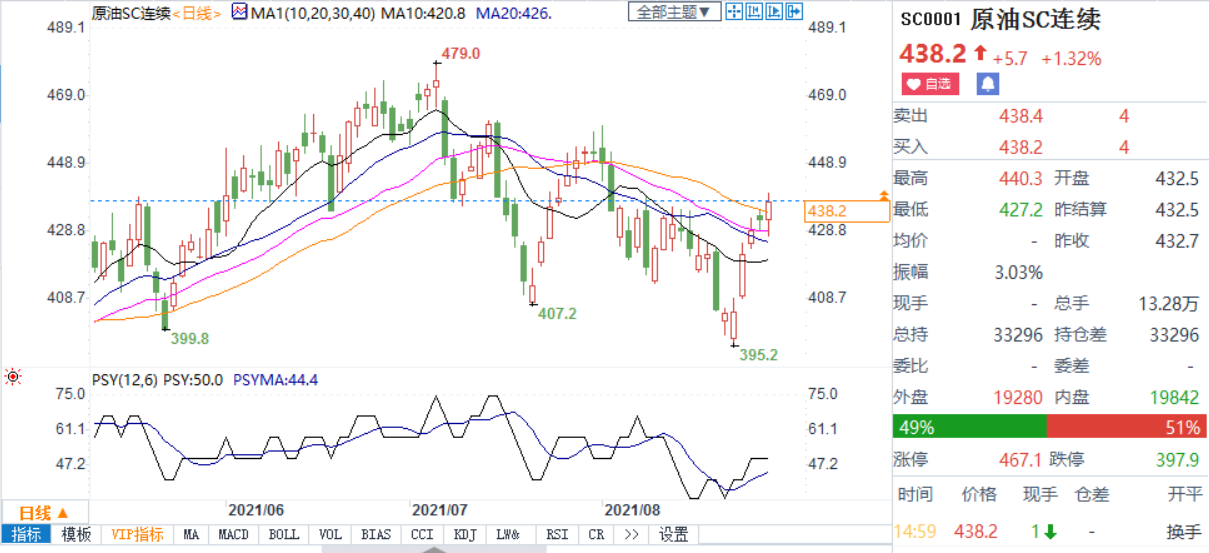The width and height of the screenshot is (1209, 553).
Task: Switch to the 指标 mode tab
Action: pos(25,535)
